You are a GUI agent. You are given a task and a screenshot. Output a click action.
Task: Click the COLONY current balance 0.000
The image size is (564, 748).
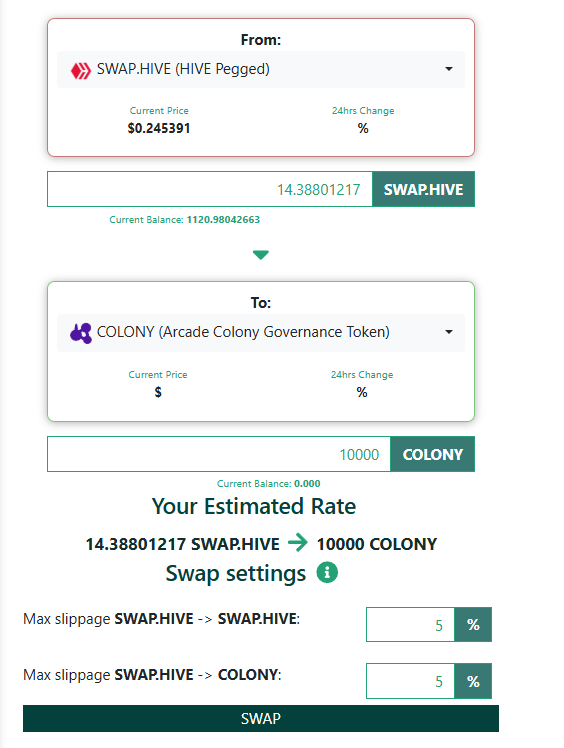click(307, 483)
